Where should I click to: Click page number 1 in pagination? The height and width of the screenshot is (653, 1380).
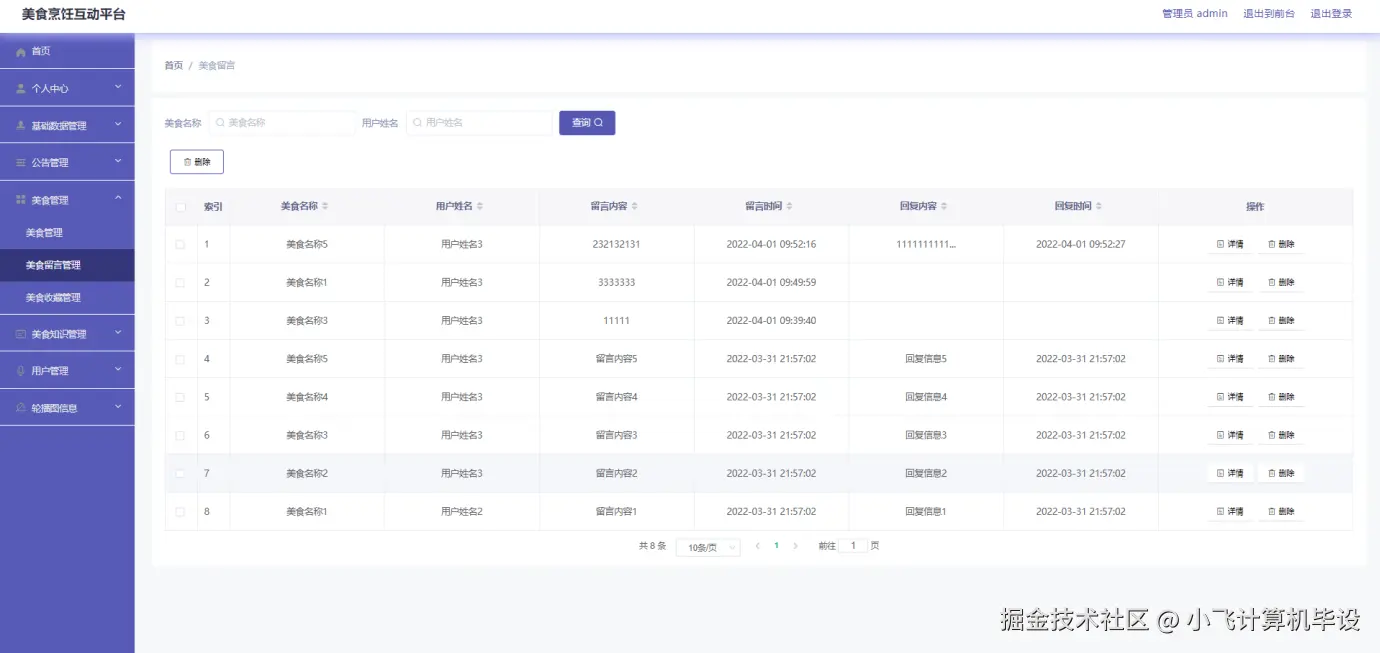click(776, 546)
